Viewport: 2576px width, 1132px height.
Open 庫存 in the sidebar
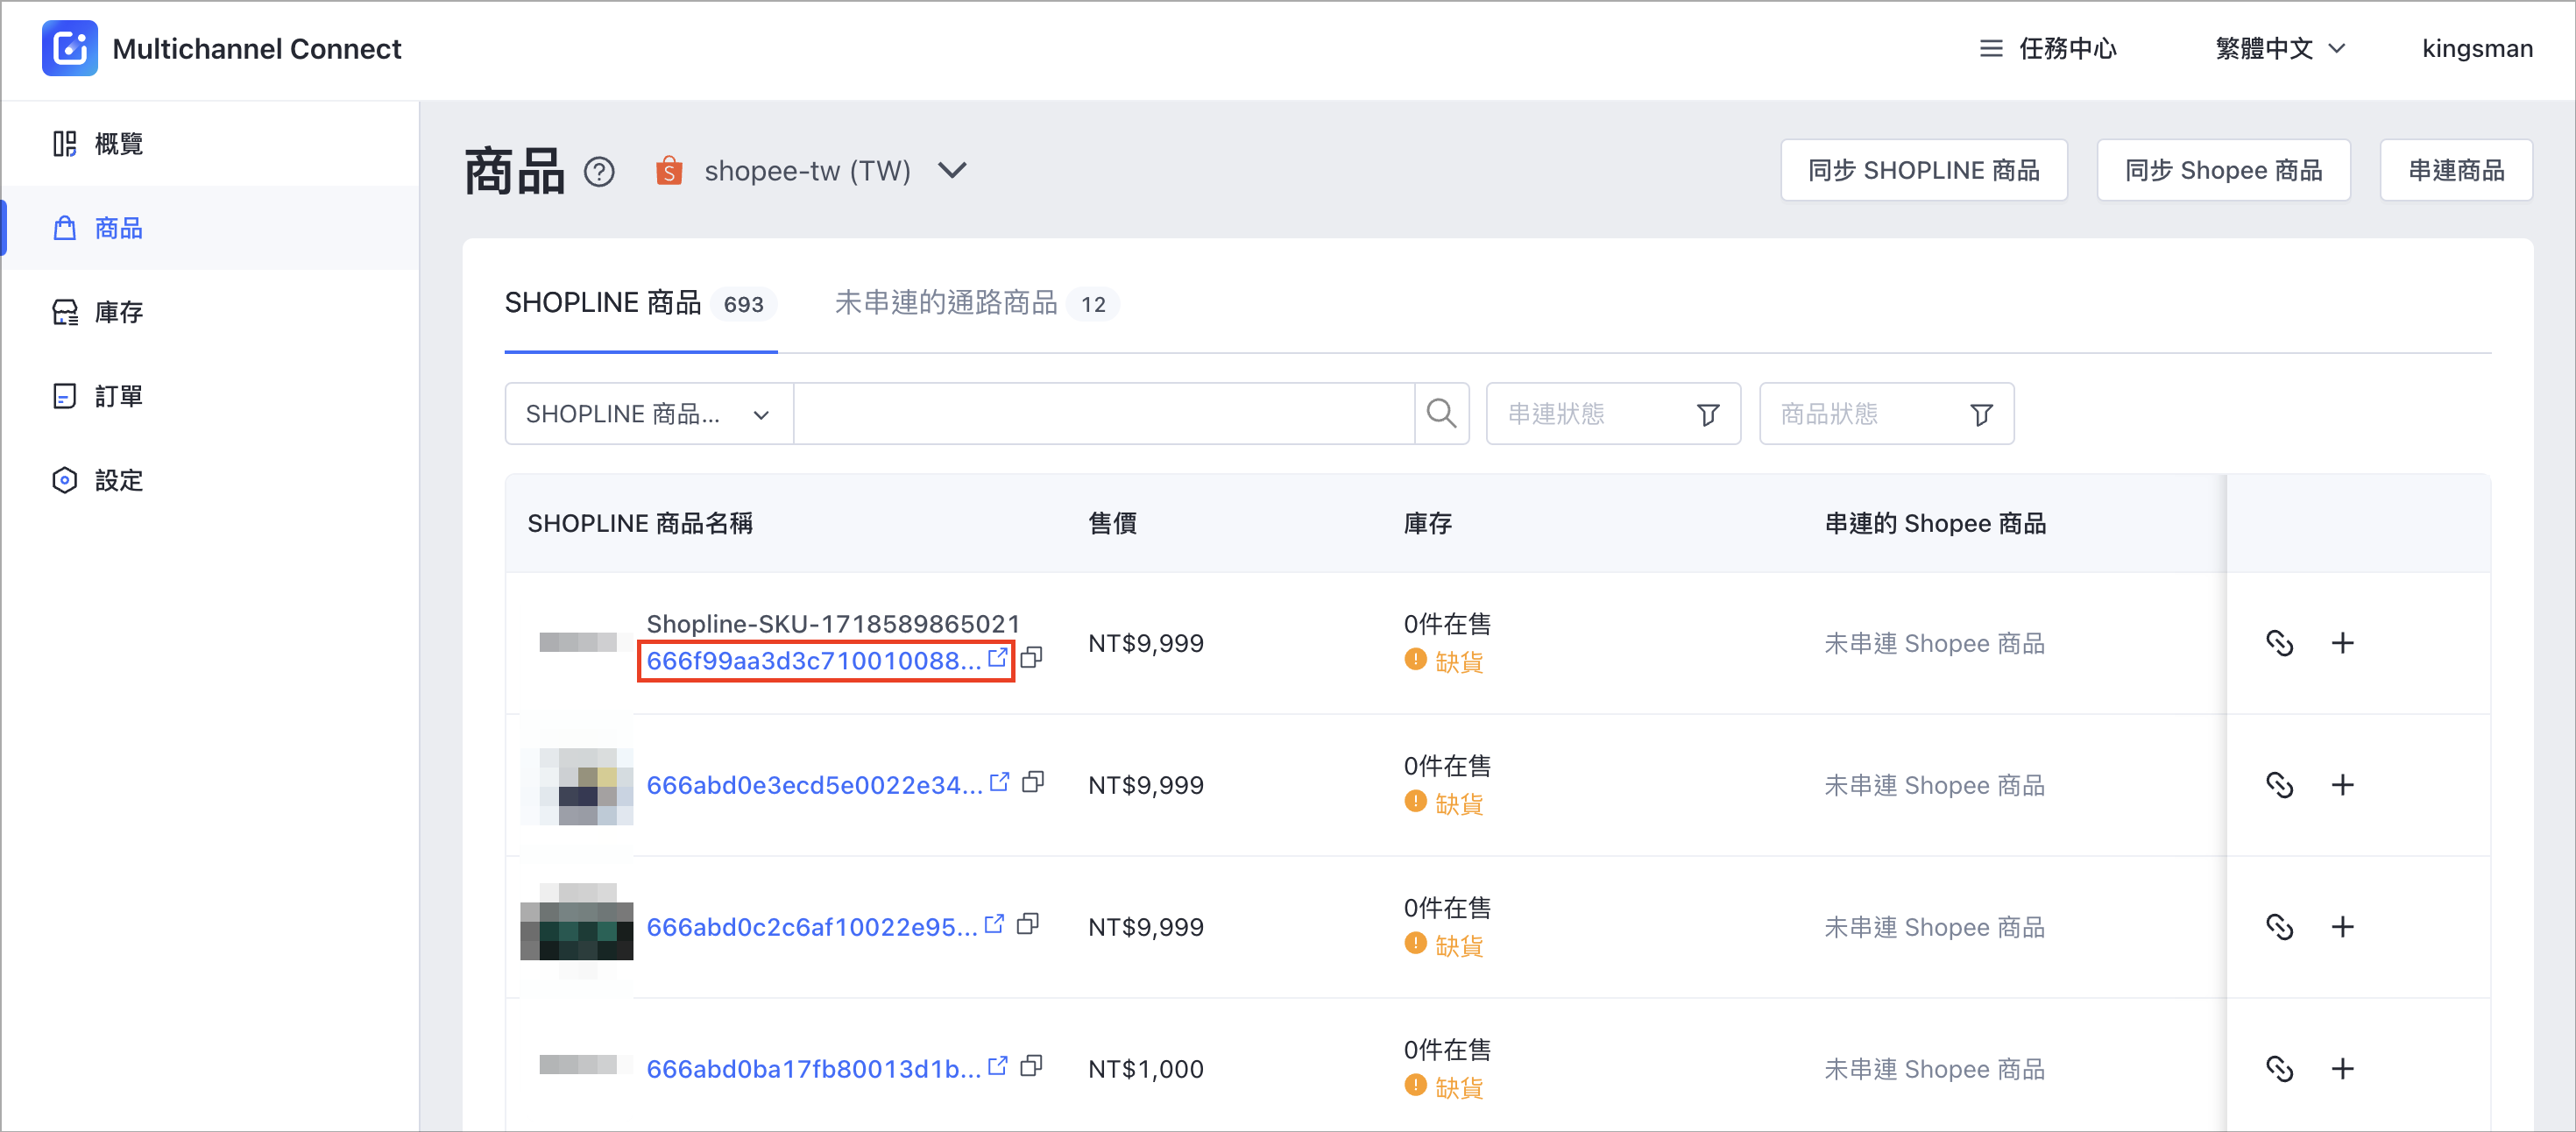tap(210, 312)
